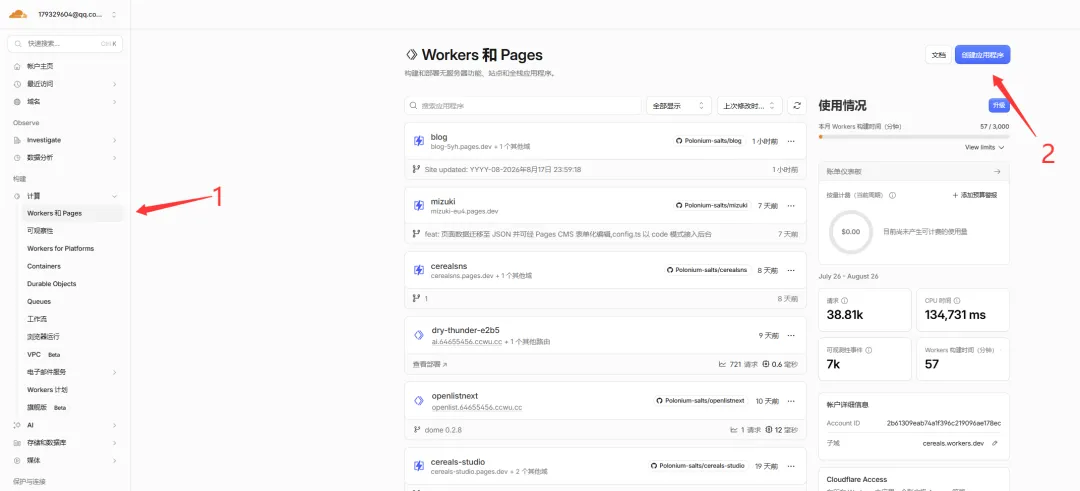Open the mizuki project
The height and width of the screenshot is (491, 1080).
tap(443, 201)
